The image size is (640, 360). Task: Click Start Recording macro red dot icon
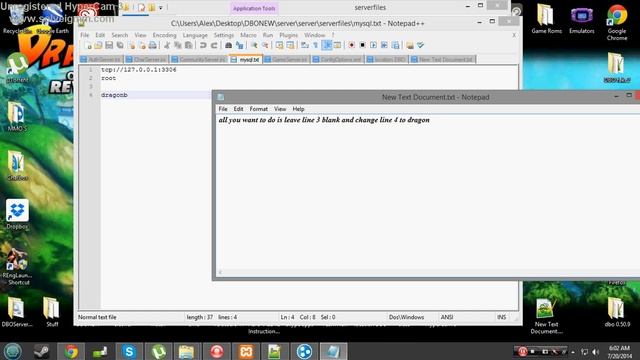point(351,45)
